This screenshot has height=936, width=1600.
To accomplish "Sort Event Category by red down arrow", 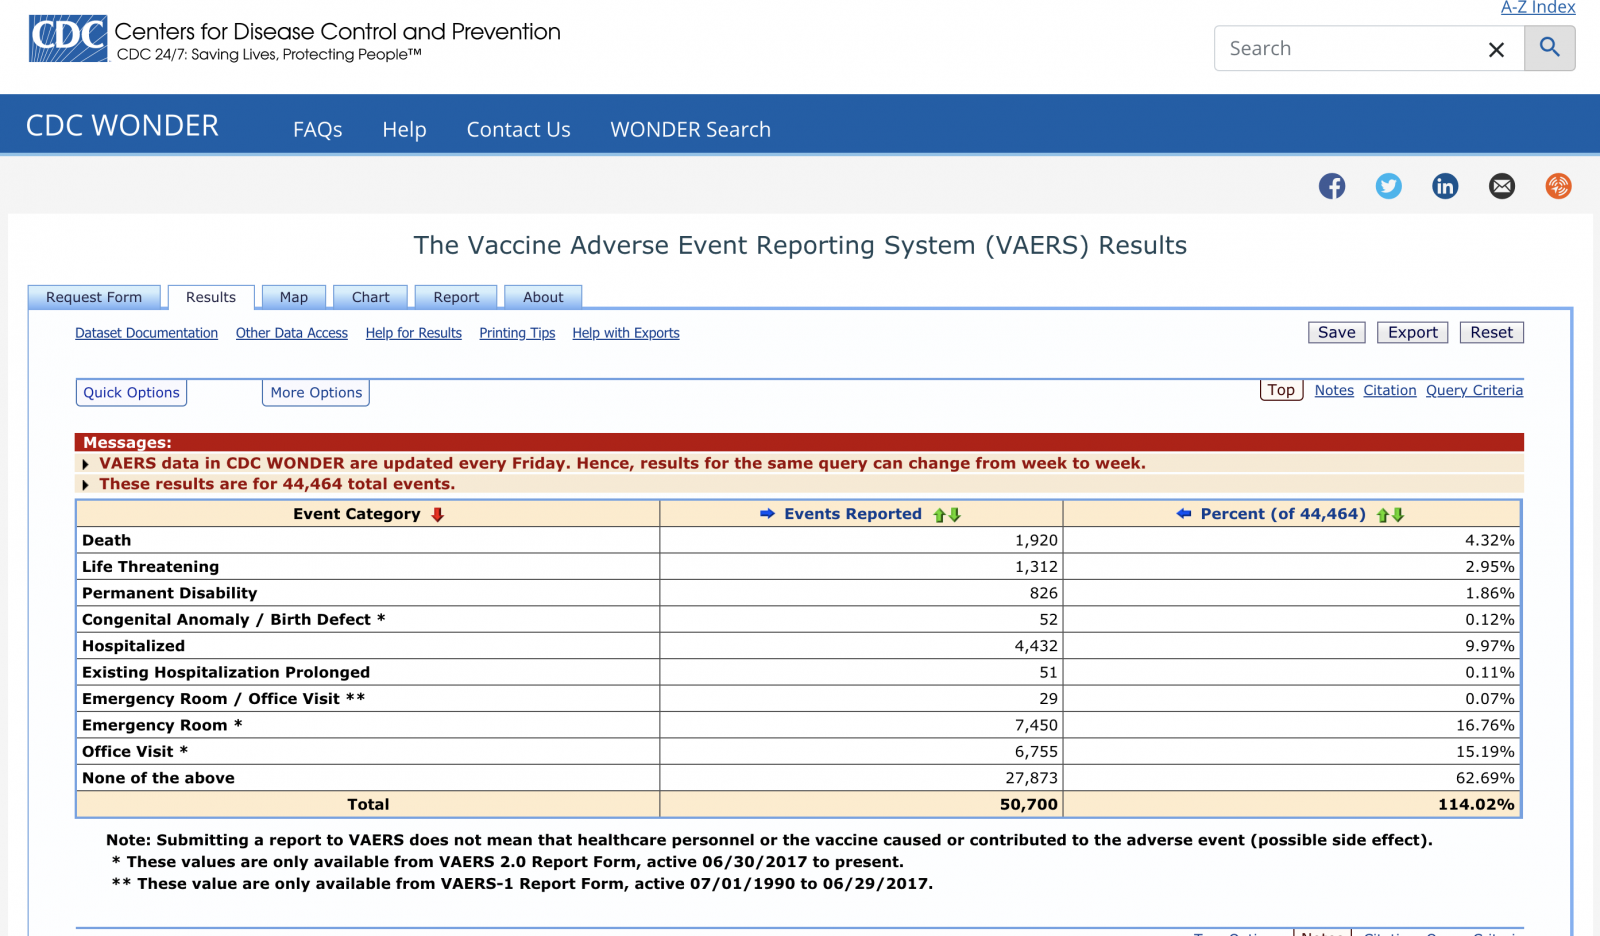I will pyautogui.click(x=437, y=514).
